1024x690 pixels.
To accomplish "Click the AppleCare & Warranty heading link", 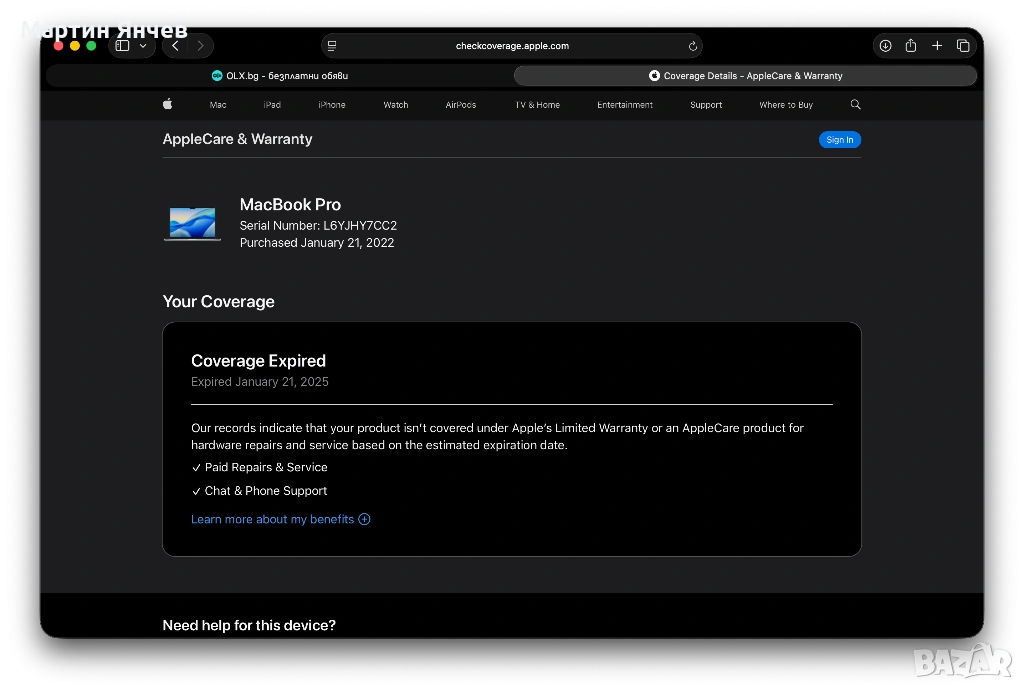I will click(x=237, y=139).
